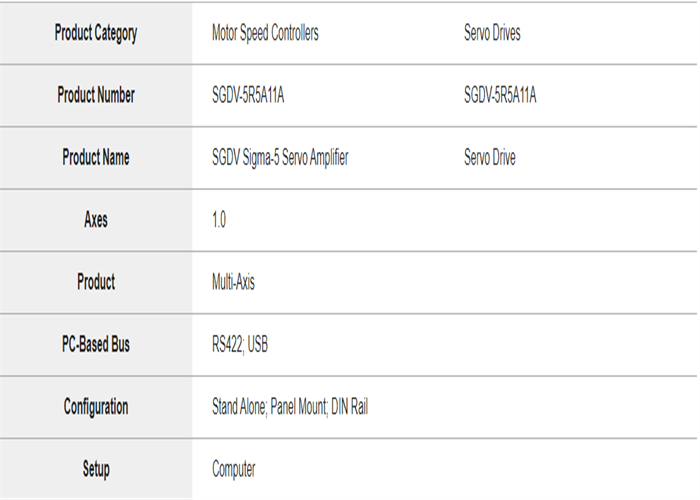Click the Product Category row label

coord(96,33)
